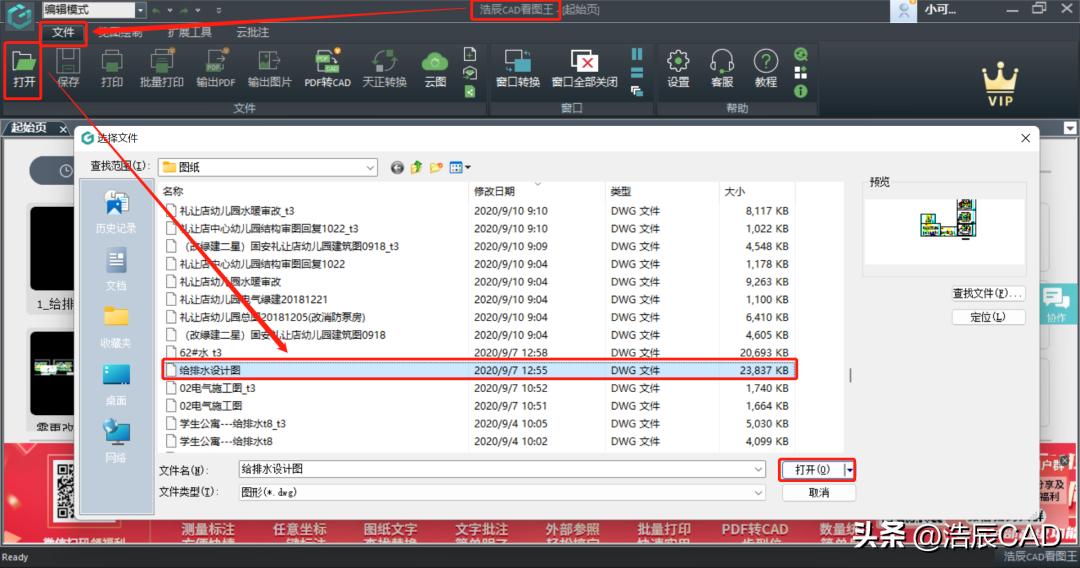
Task: Expand the 文件类型 file type dropdown
Action: pos(758,492)
